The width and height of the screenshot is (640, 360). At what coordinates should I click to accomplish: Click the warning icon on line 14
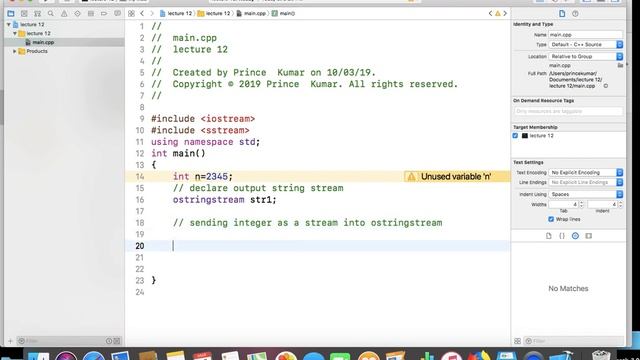click(x=411, y=177)
